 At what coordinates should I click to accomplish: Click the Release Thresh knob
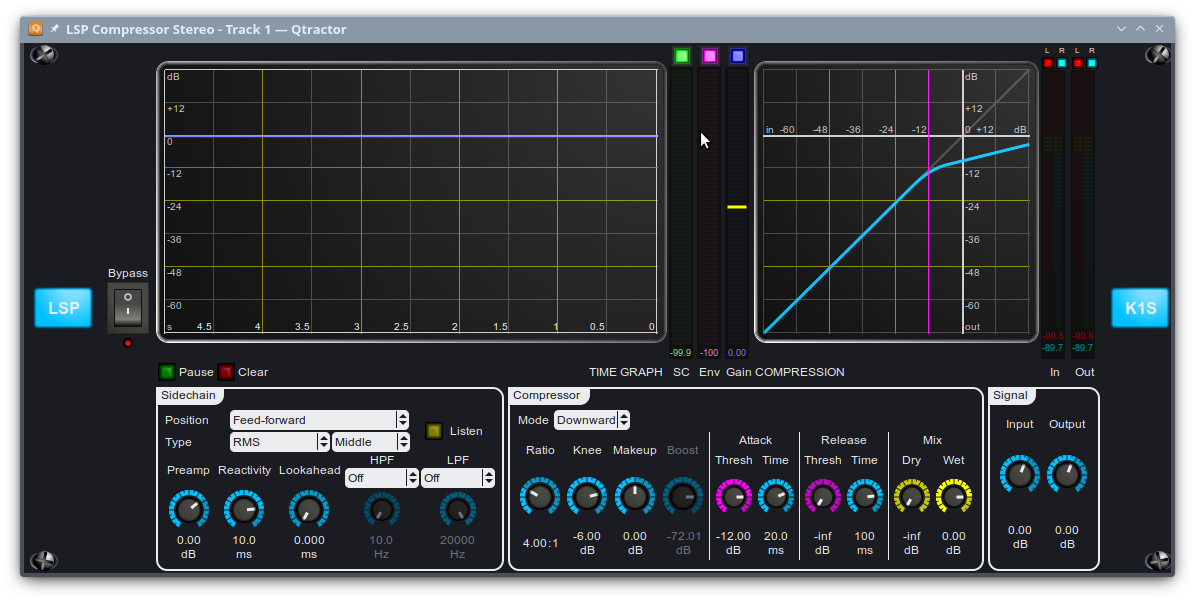pos(822,497)
